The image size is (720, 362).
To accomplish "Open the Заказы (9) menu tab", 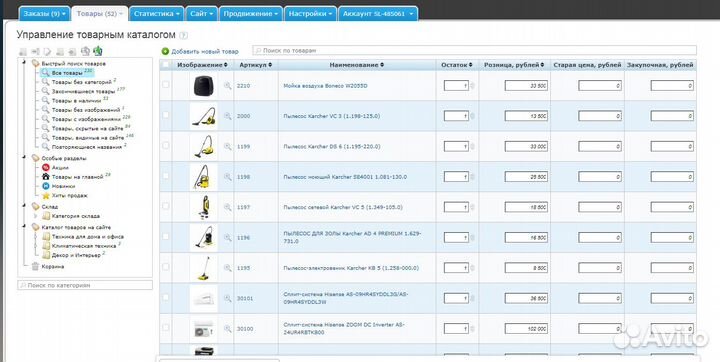I will click(x=45, y=14).
